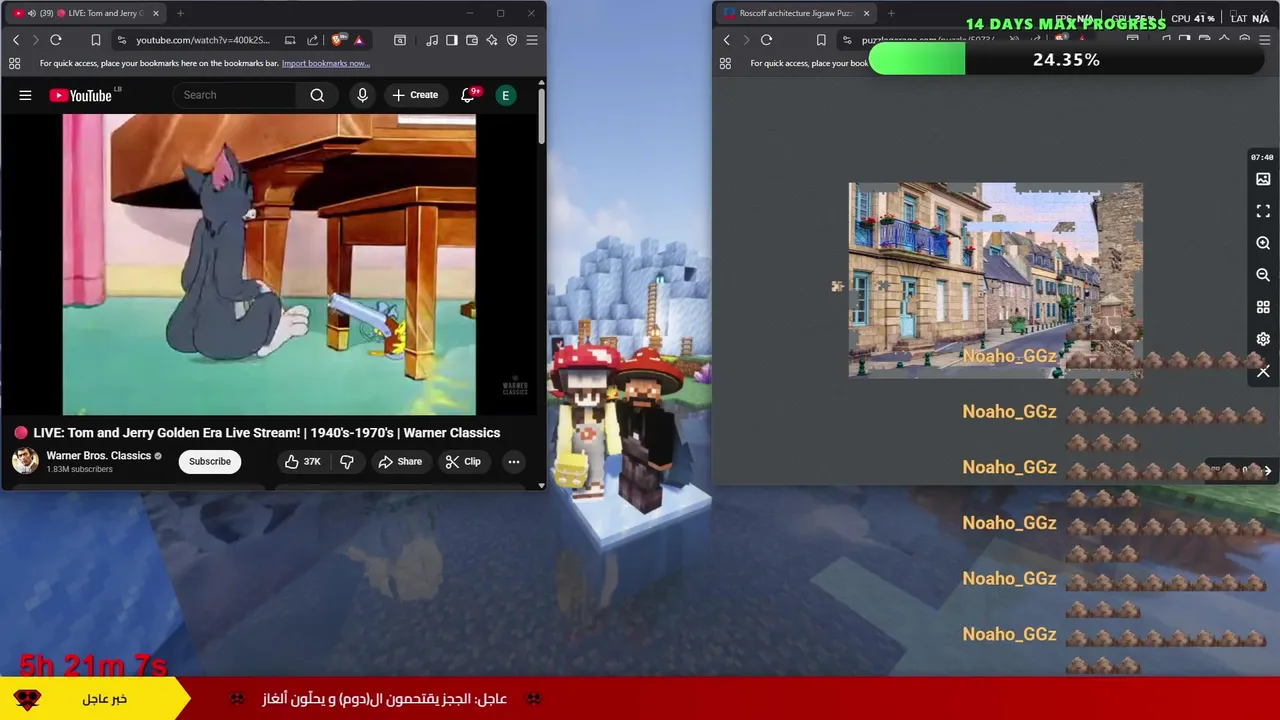Open puzzle settings gear
The image size is (1280, 720).
click(1263, 339)
